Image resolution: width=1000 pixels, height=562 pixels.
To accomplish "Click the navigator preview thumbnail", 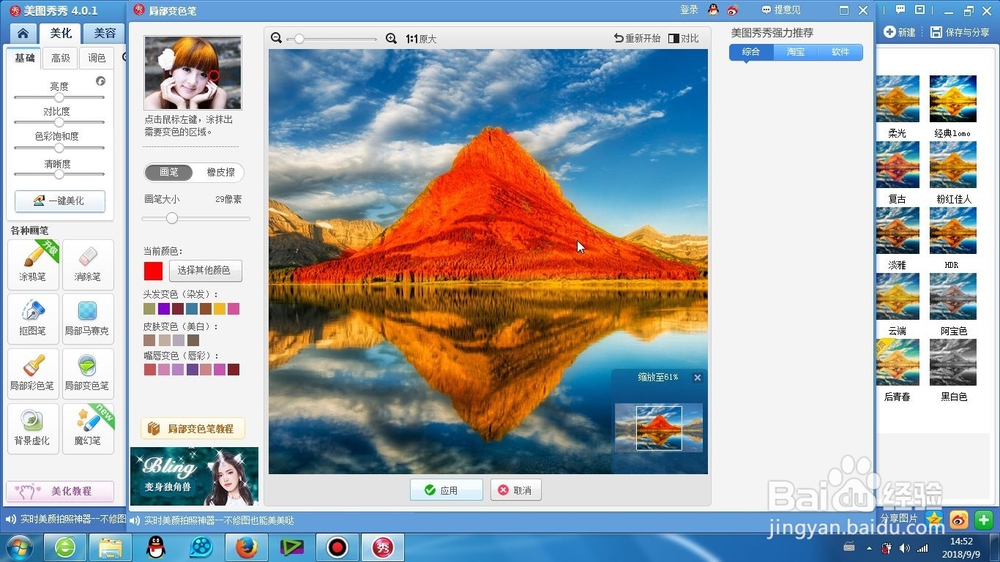I will [x=659, y=428].
